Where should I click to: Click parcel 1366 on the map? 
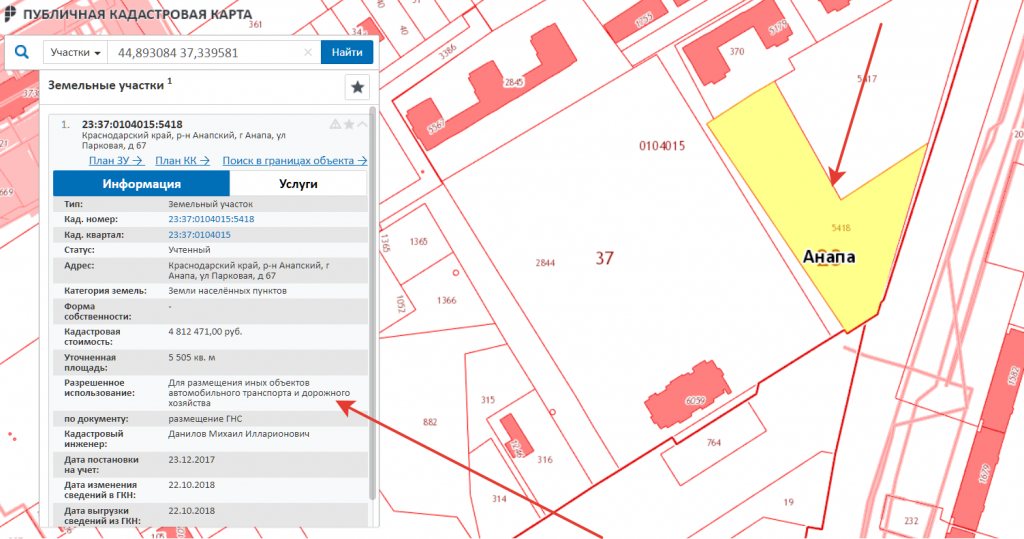447,300
